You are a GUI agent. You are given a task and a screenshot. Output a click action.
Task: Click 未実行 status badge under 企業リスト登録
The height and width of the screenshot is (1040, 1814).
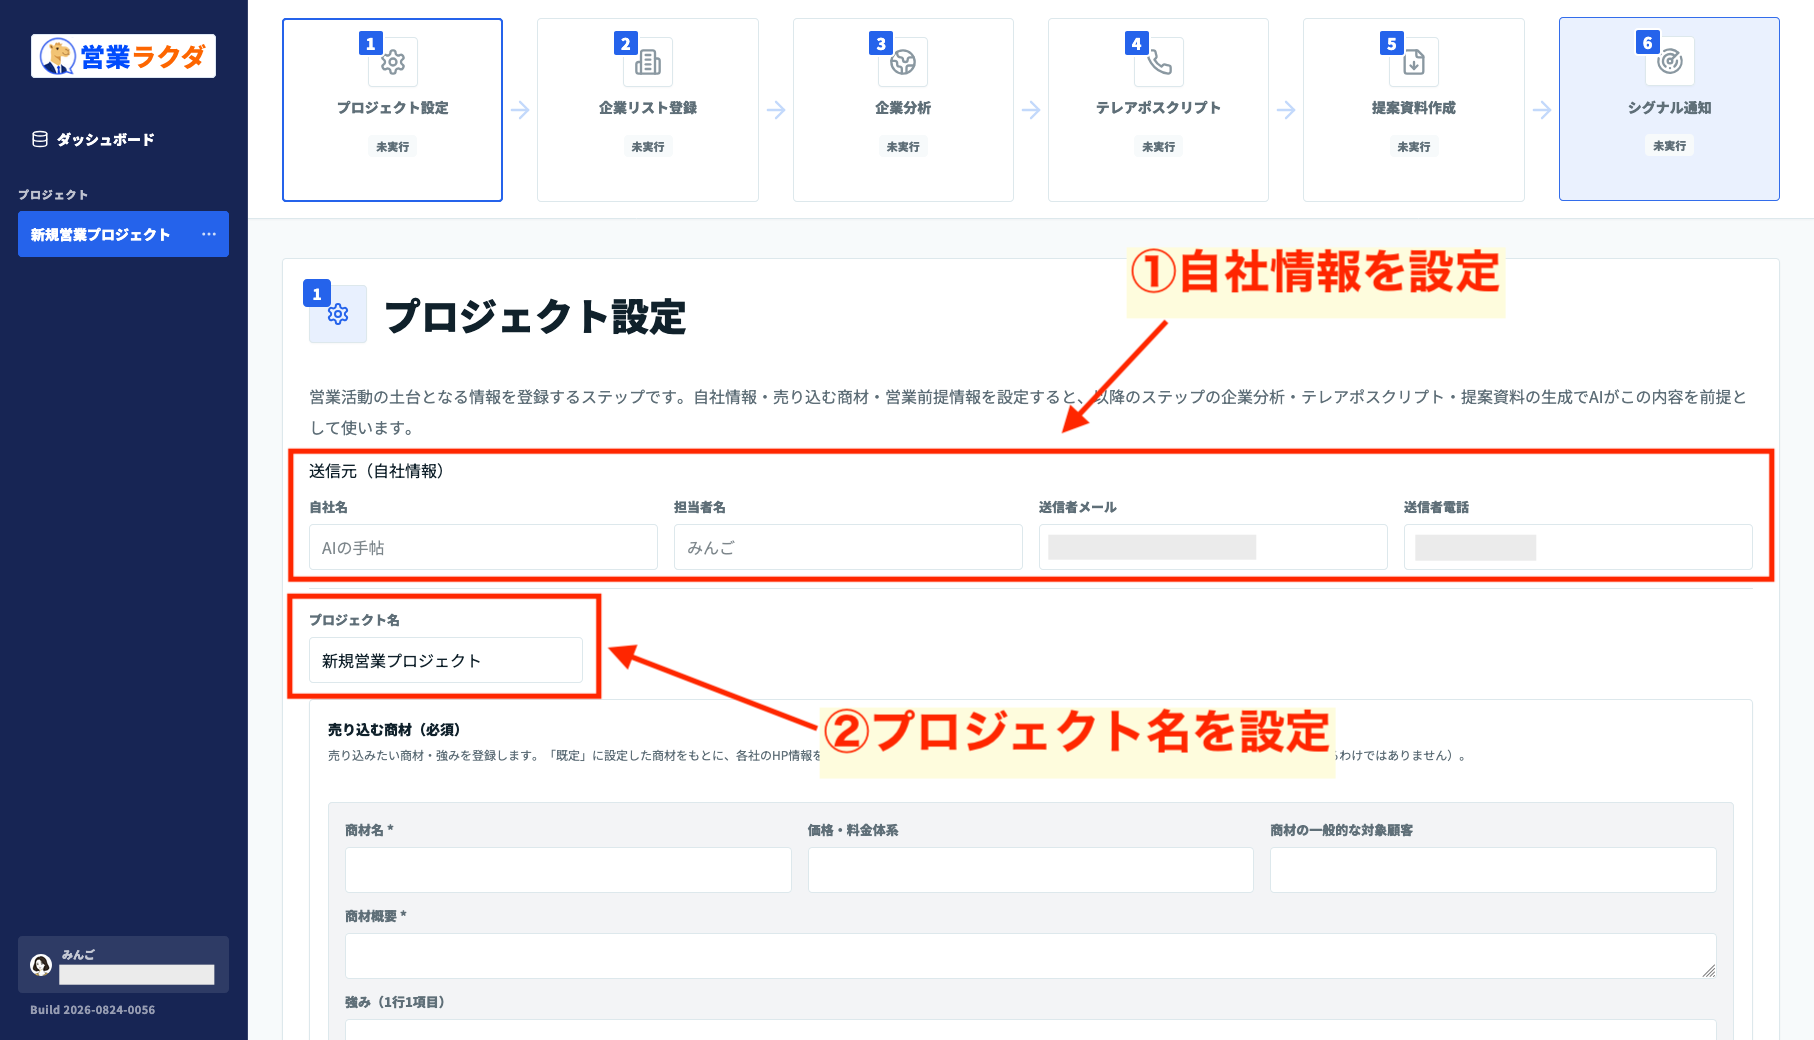[x=648, y=147]
